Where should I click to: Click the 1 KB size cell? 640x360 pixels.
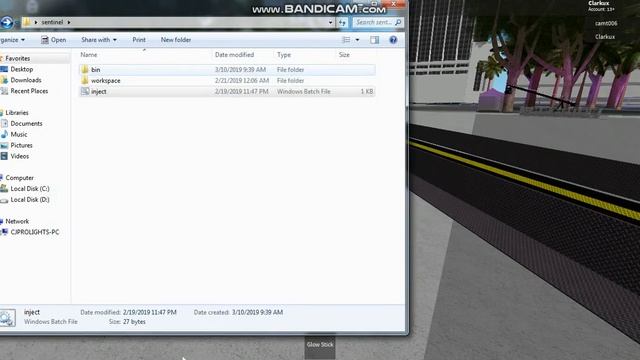[367, 91]
